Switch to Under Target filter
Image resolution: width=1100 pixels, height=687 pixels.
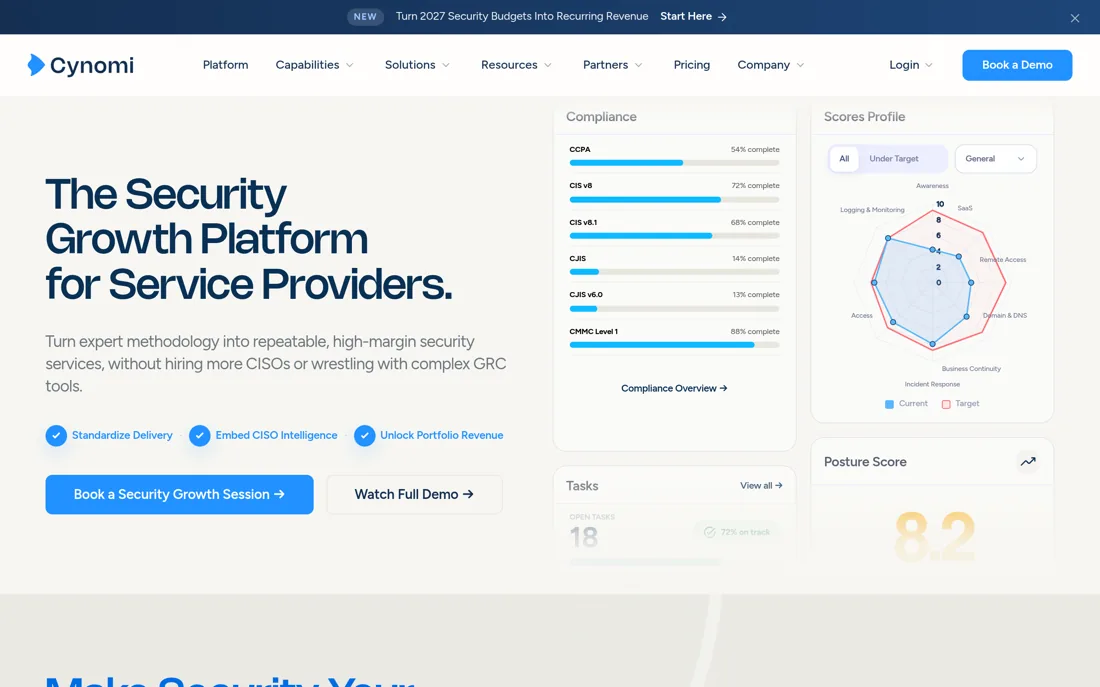(894, 159)
